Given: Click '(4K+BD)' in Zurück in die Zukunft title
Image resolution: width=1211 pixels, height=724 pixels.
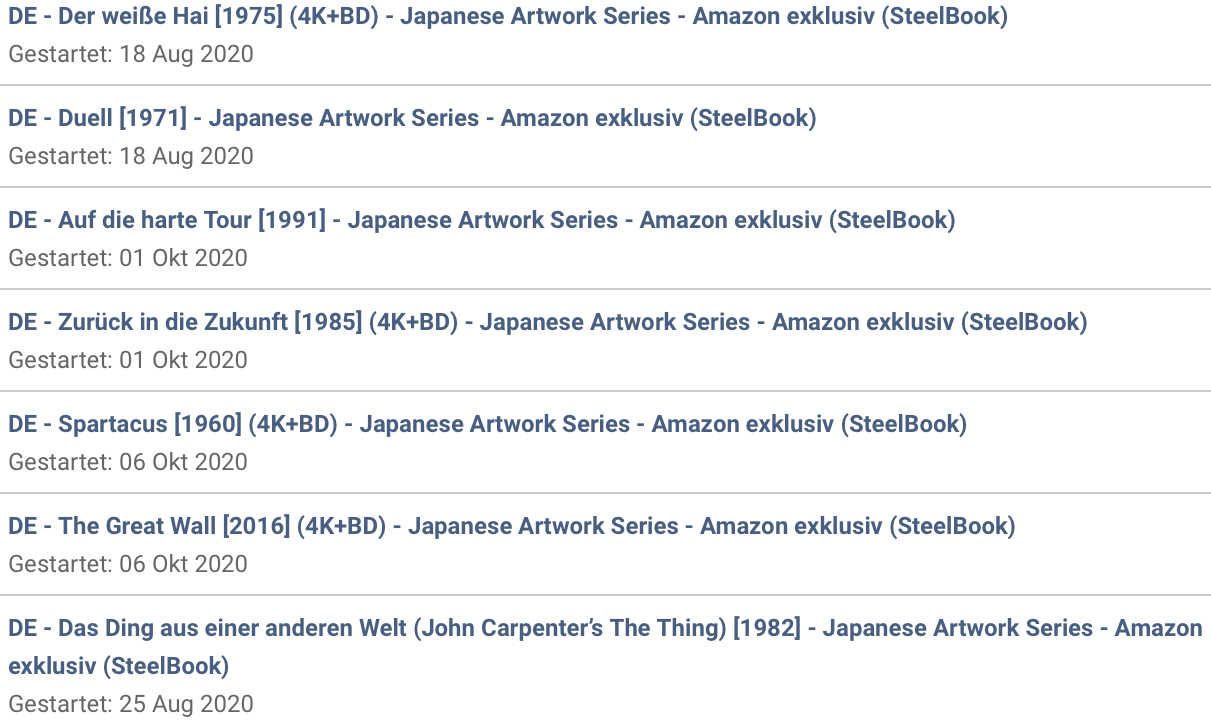Looking at the screenshot, I should [413, 322].
